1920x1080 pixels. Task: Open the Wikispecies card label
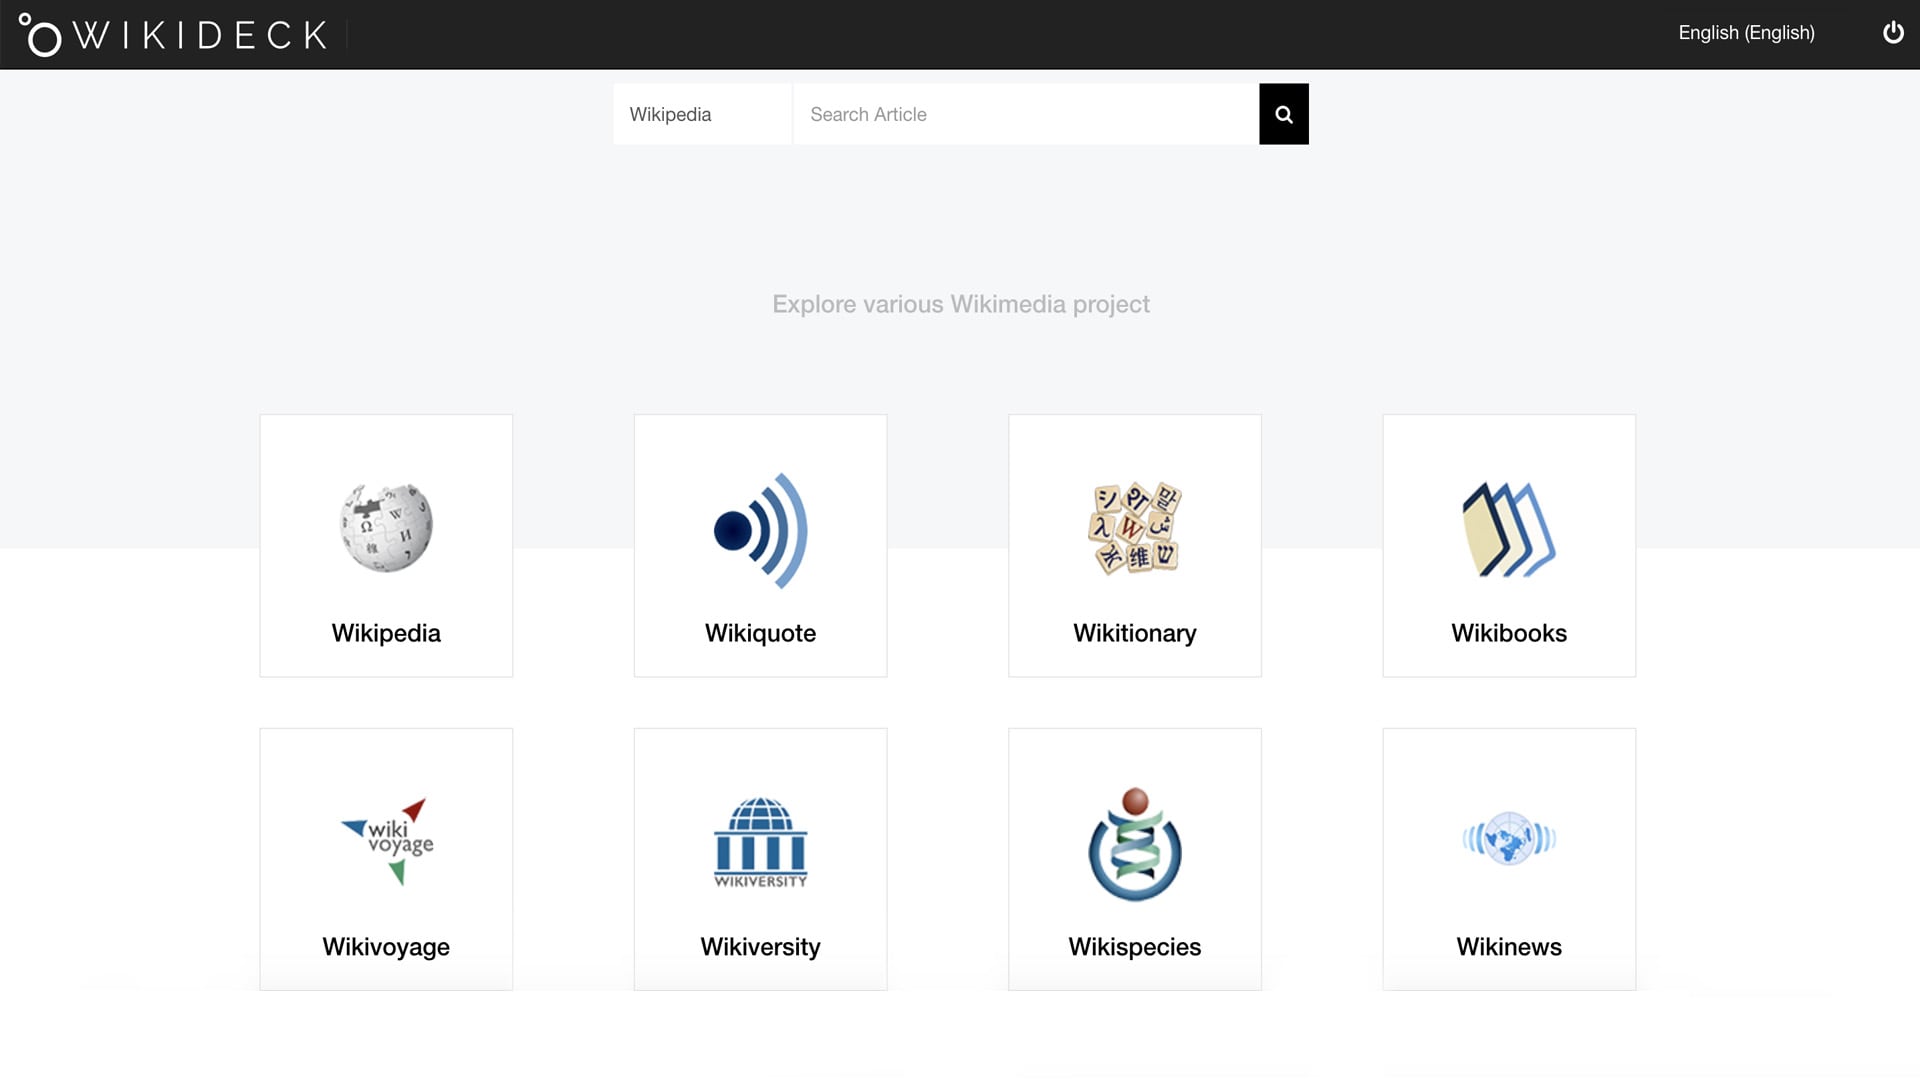pyautogui.click(x=1135, y=947)
